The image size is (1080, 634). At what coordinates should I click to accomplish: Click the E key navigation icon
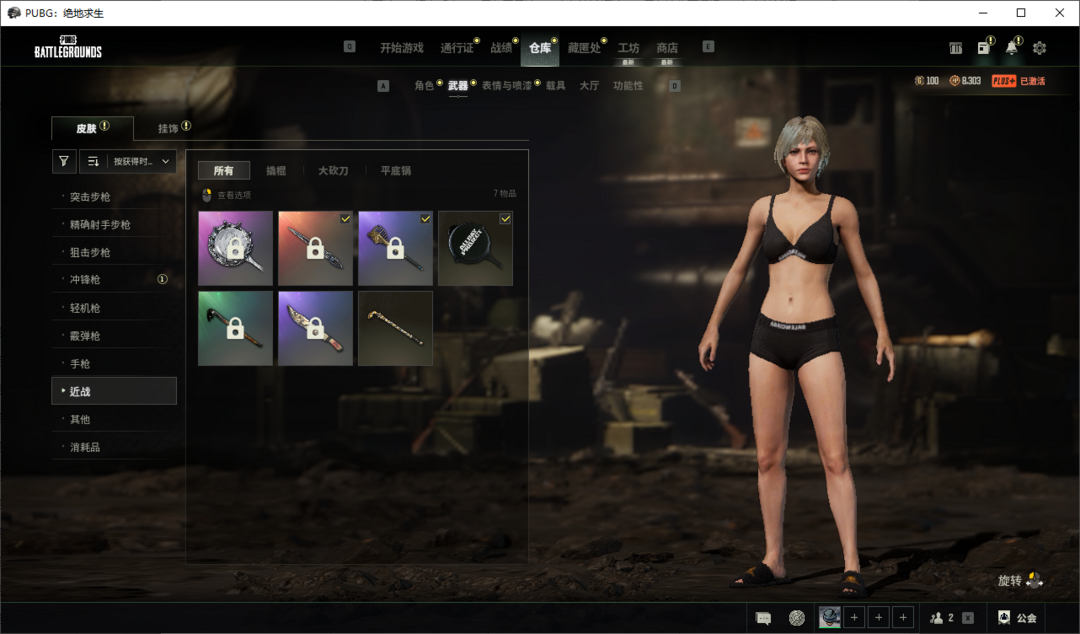click(x=708, y=47)
